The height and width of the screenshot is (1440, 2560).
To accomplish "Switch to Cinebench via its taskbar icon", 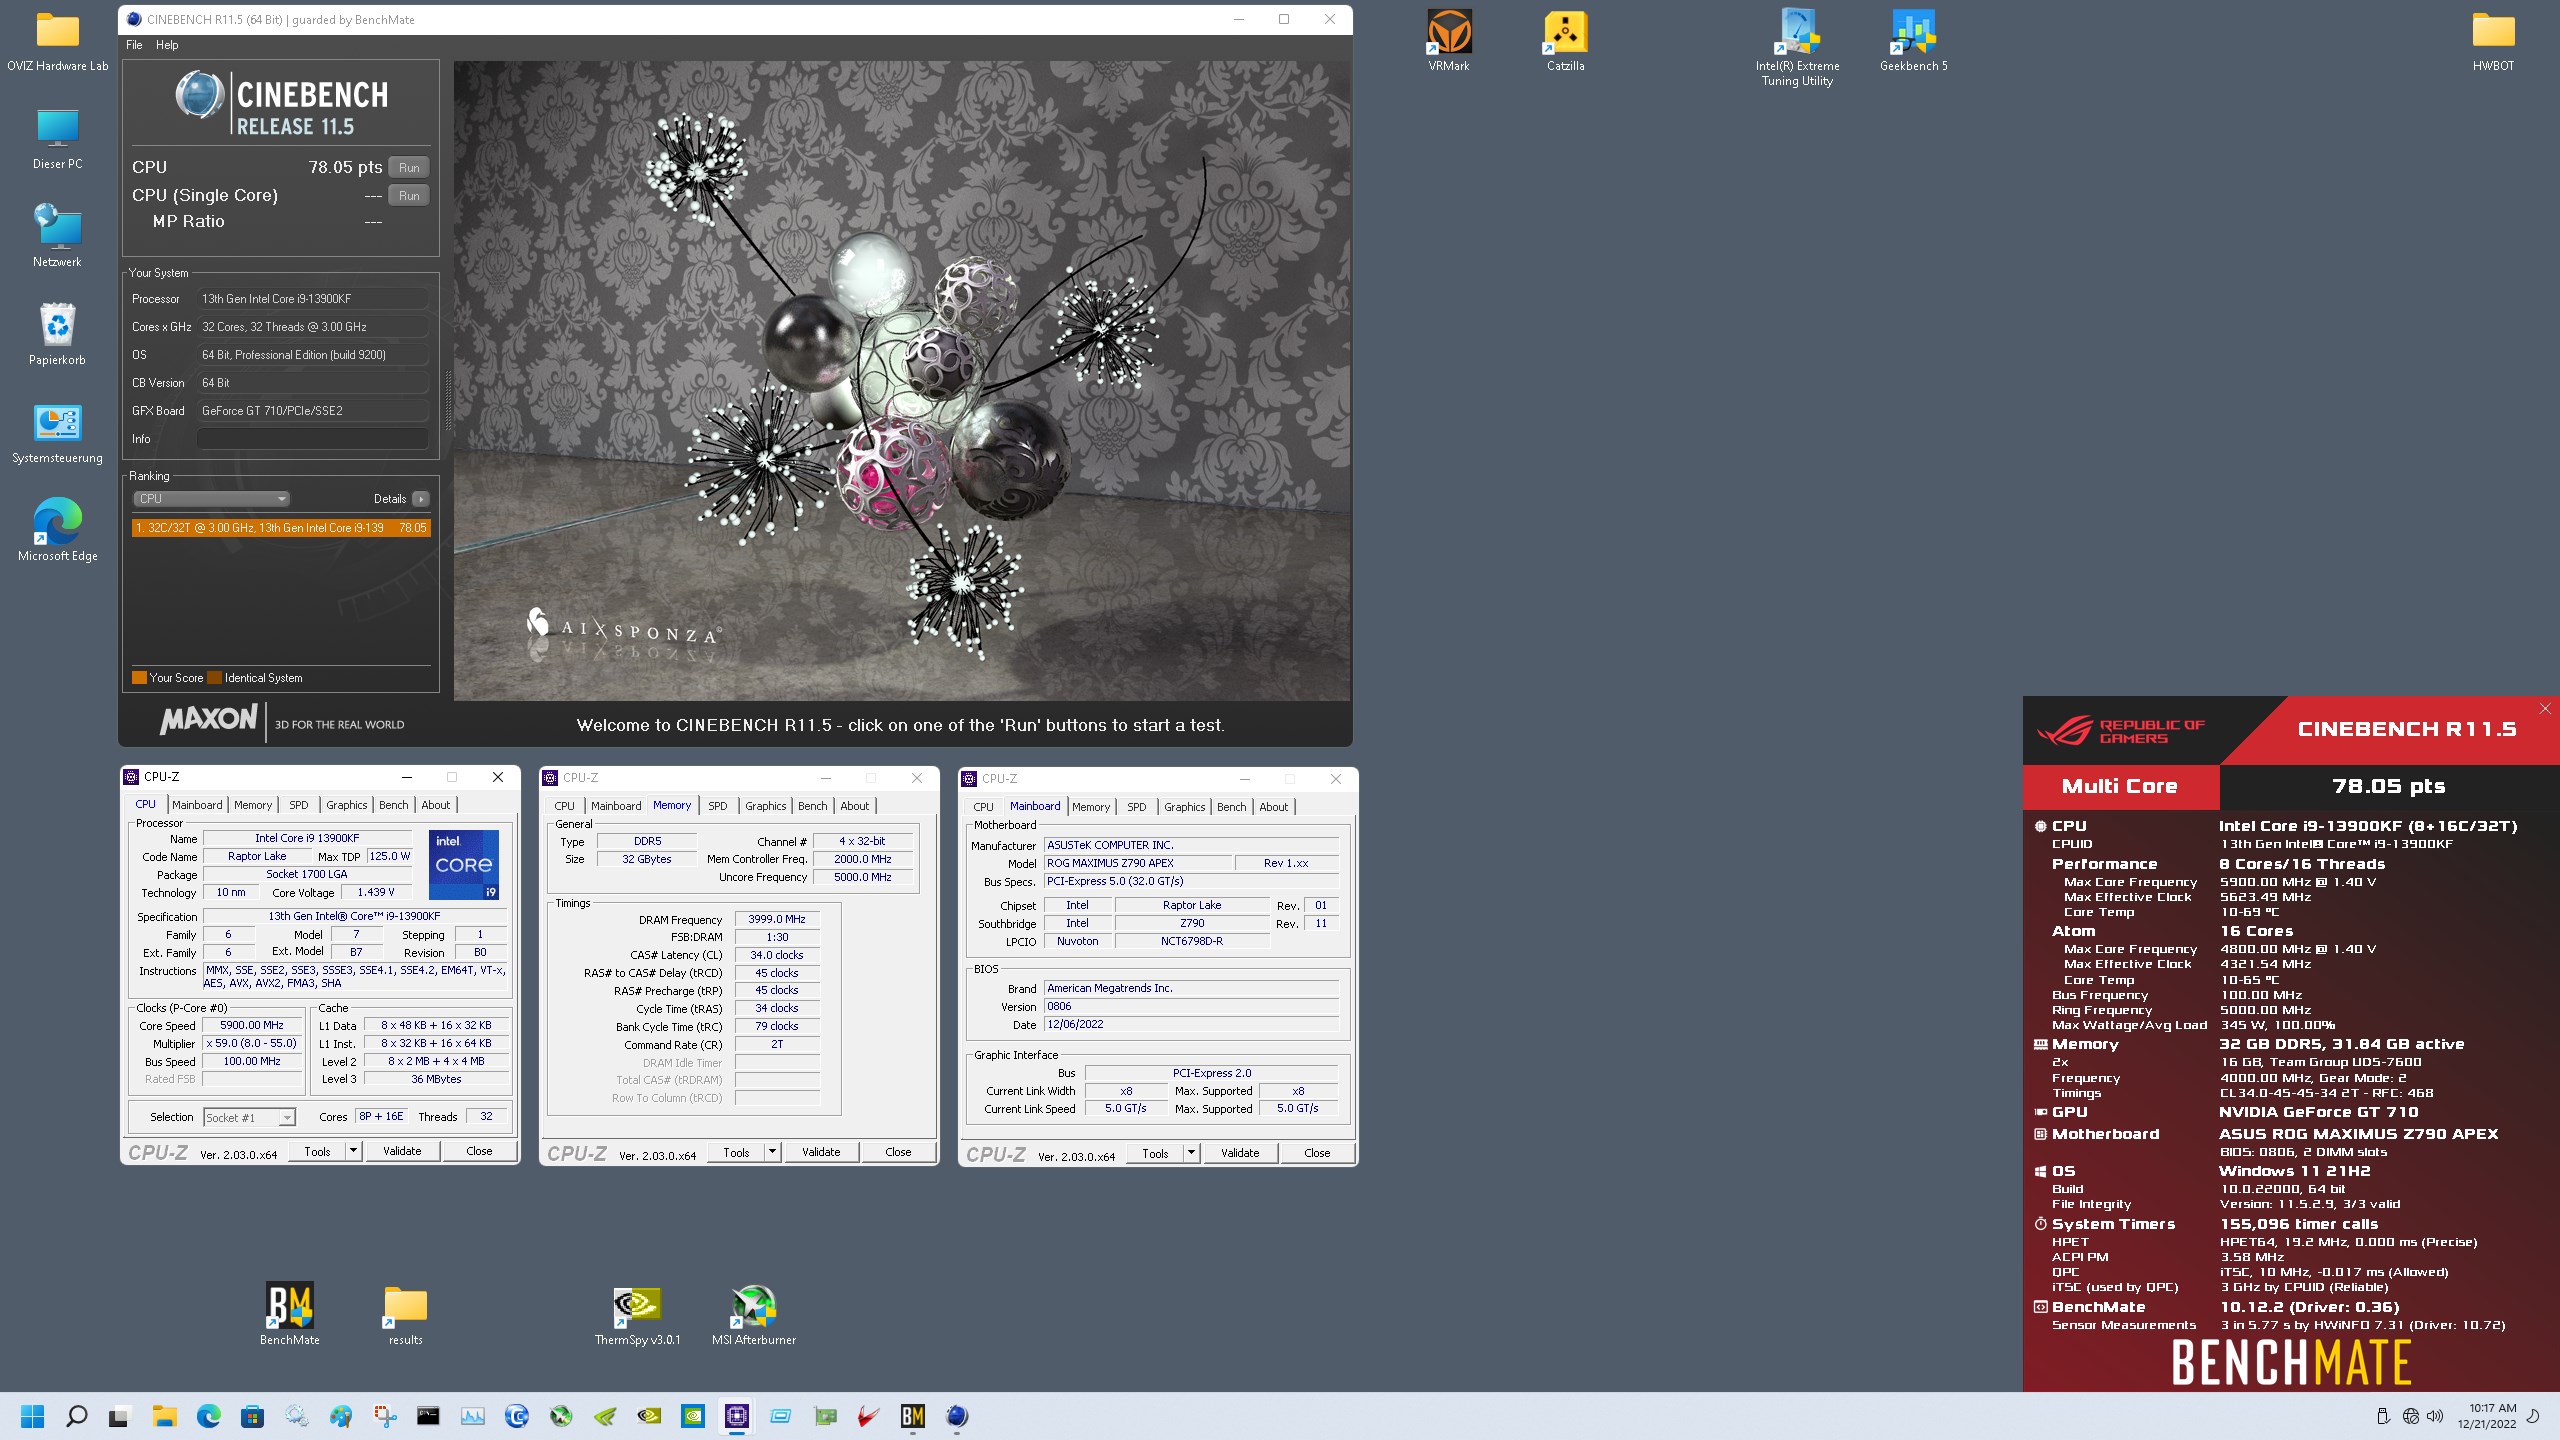I will [x=957, y=1416].
